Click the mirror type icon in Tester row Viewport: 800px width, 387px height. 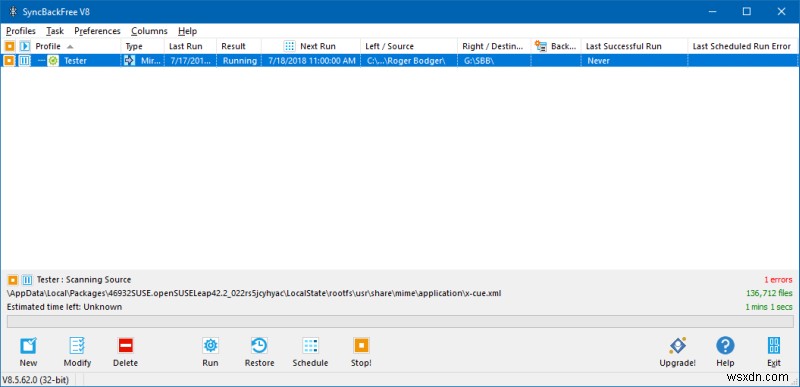(130, 61)
